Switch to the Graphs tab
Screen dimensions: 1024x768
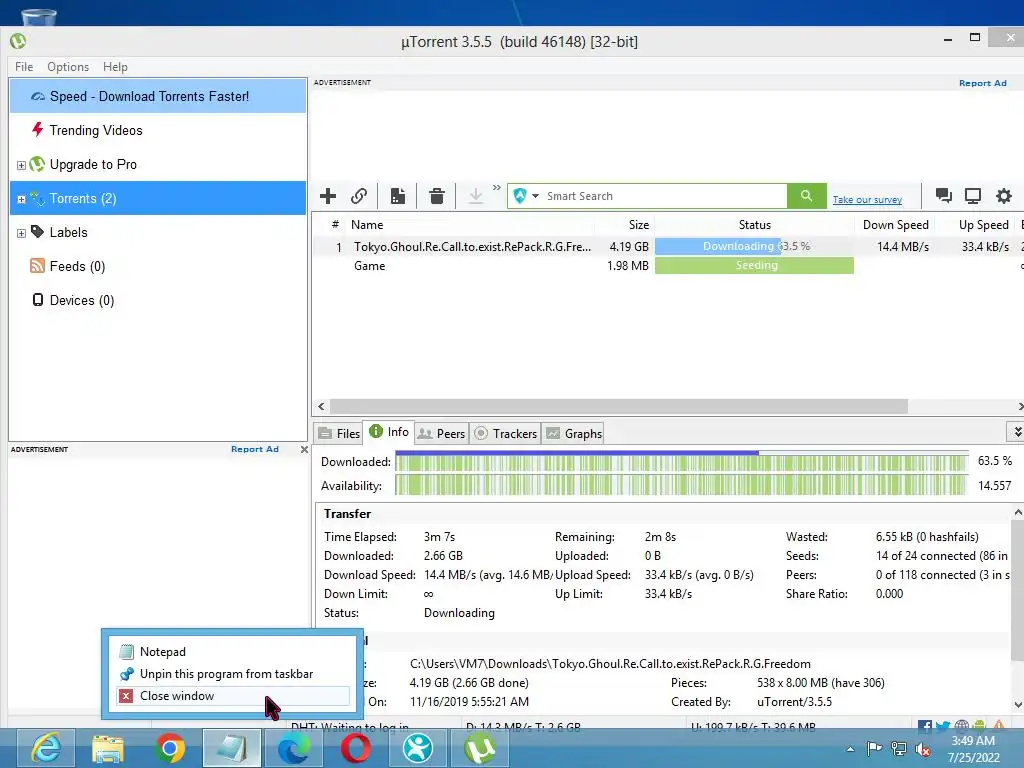tap(574, 434)
